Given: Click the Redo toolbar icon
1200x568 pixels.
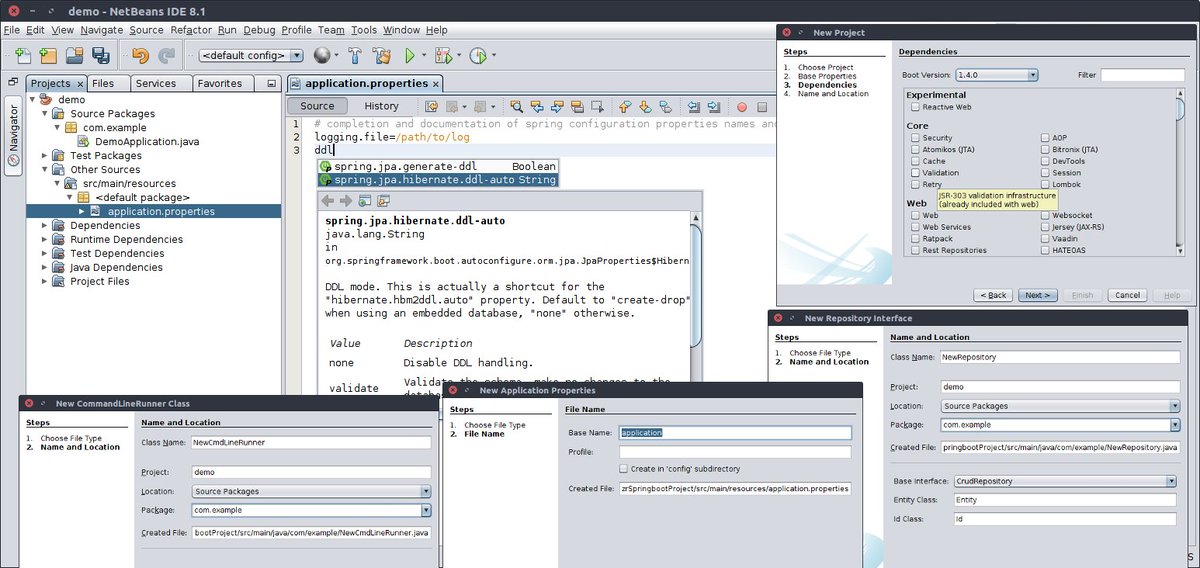Looking at the screenshot, I should pos(166,55).
